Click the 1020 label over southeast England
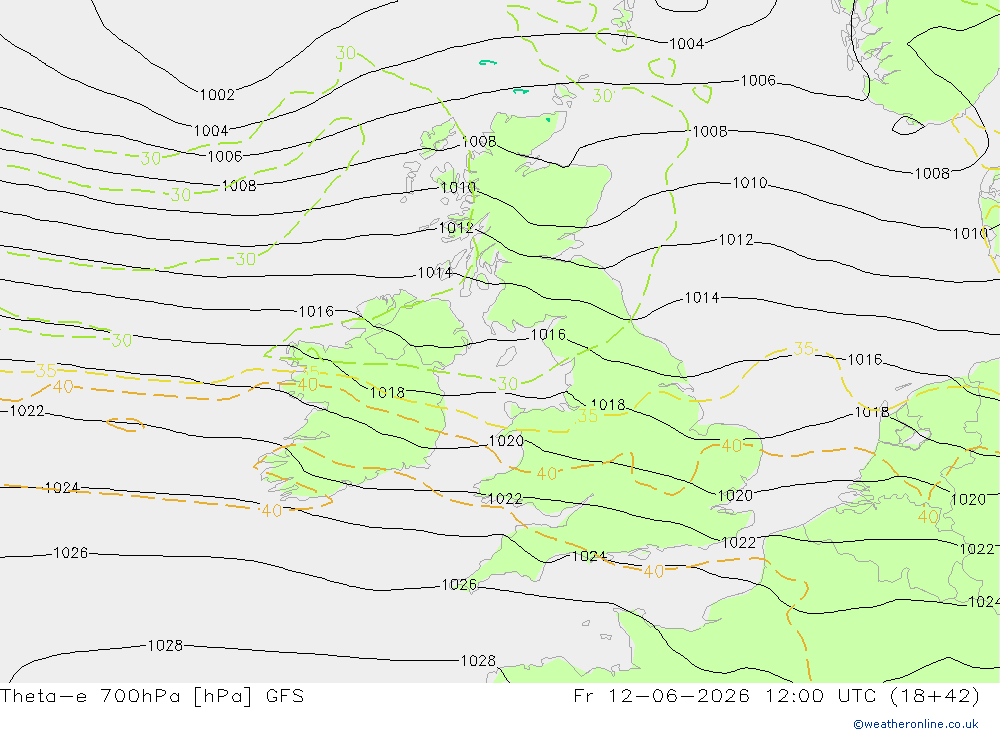Viewport: 1000px width, 733px height. coord(735,496)
